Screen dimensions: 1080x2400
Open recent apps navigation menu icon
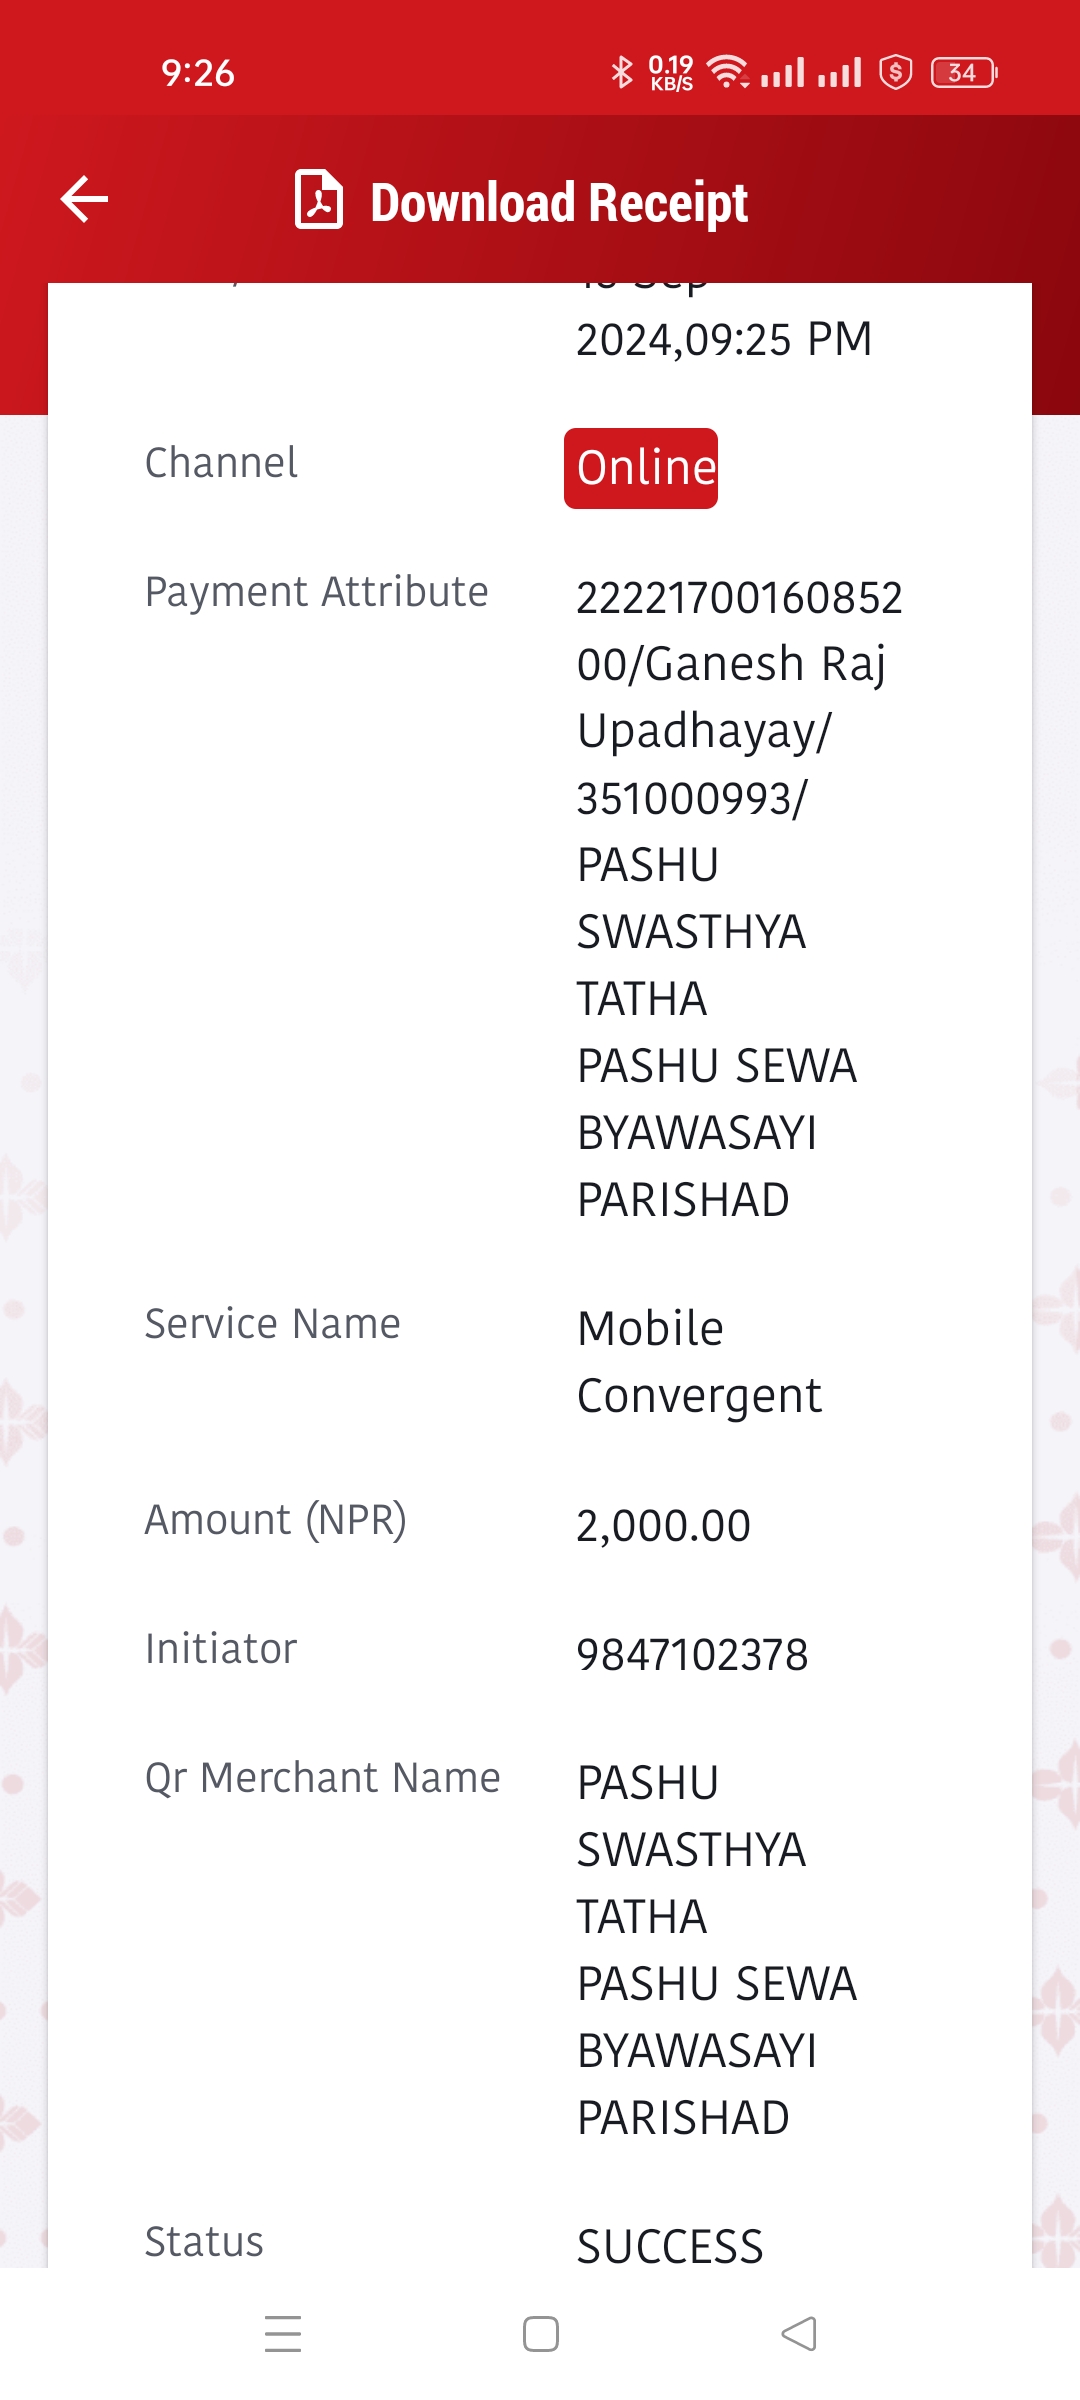click(x=283, y=2333)
